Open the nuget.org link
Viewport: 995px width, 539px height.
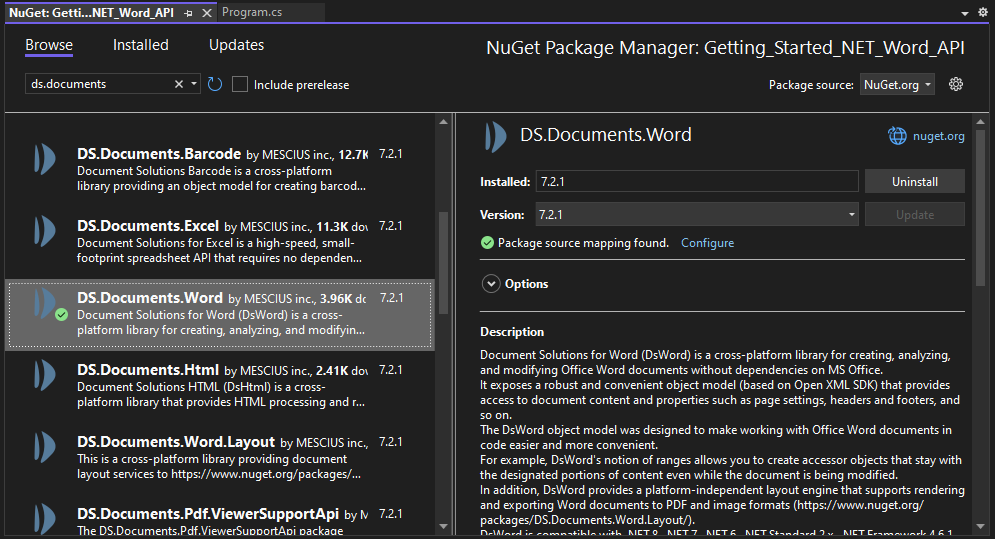tap(939, 136)
